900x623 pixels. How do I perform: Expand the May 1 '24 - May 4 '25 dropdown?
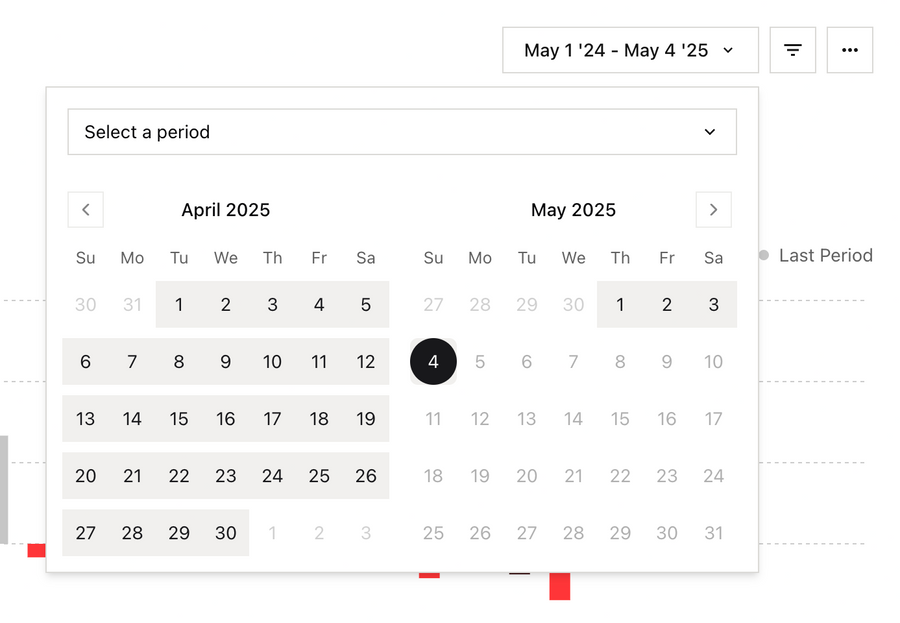629,49
